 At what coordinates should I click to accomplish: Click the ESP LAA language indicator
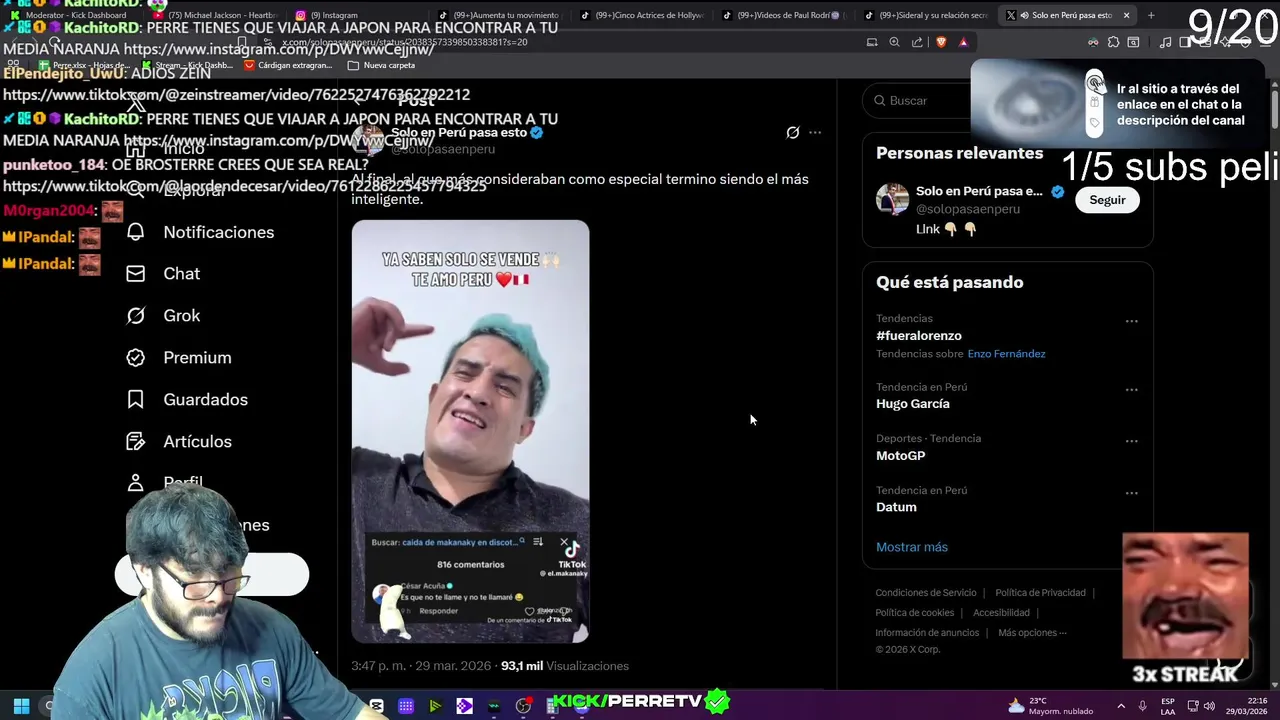click(x=1168, y=706)
